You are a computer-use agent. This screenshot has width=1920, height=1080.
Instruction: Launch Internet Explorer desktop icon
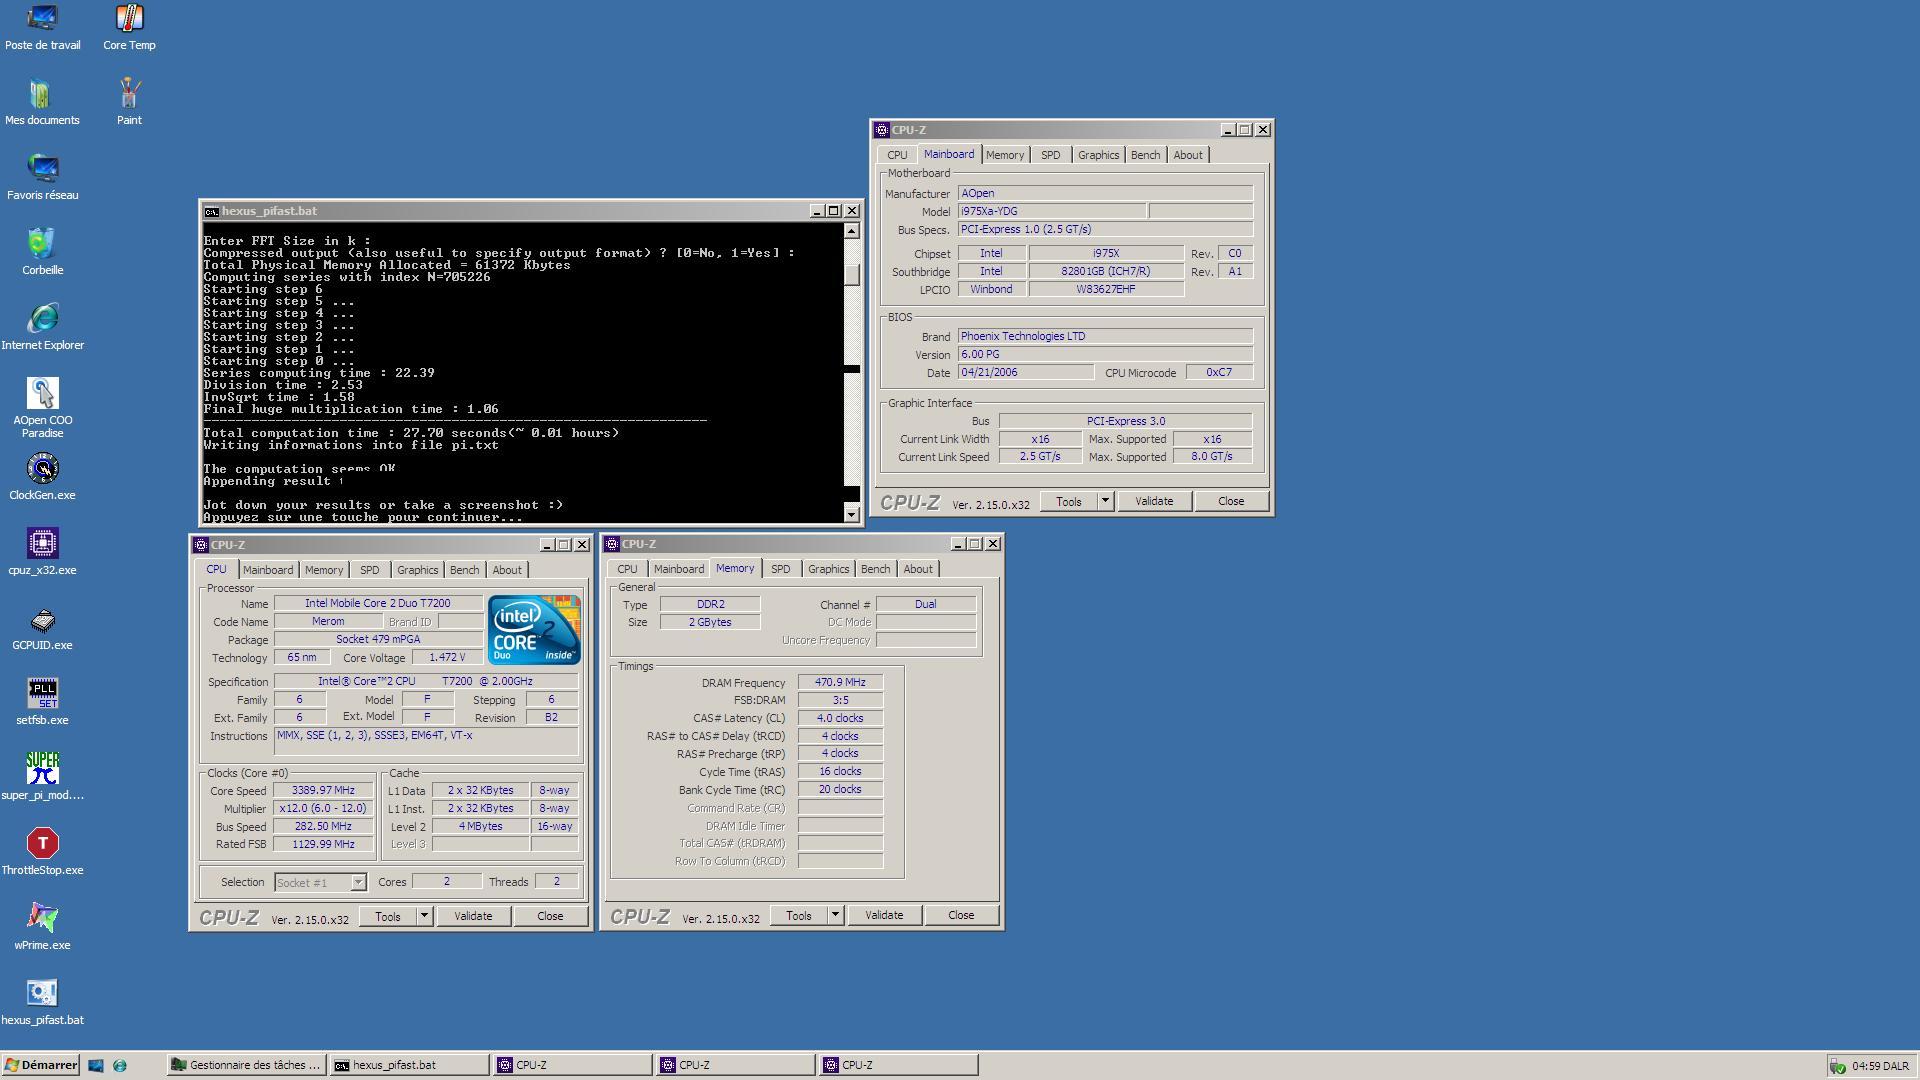point(42,327)
